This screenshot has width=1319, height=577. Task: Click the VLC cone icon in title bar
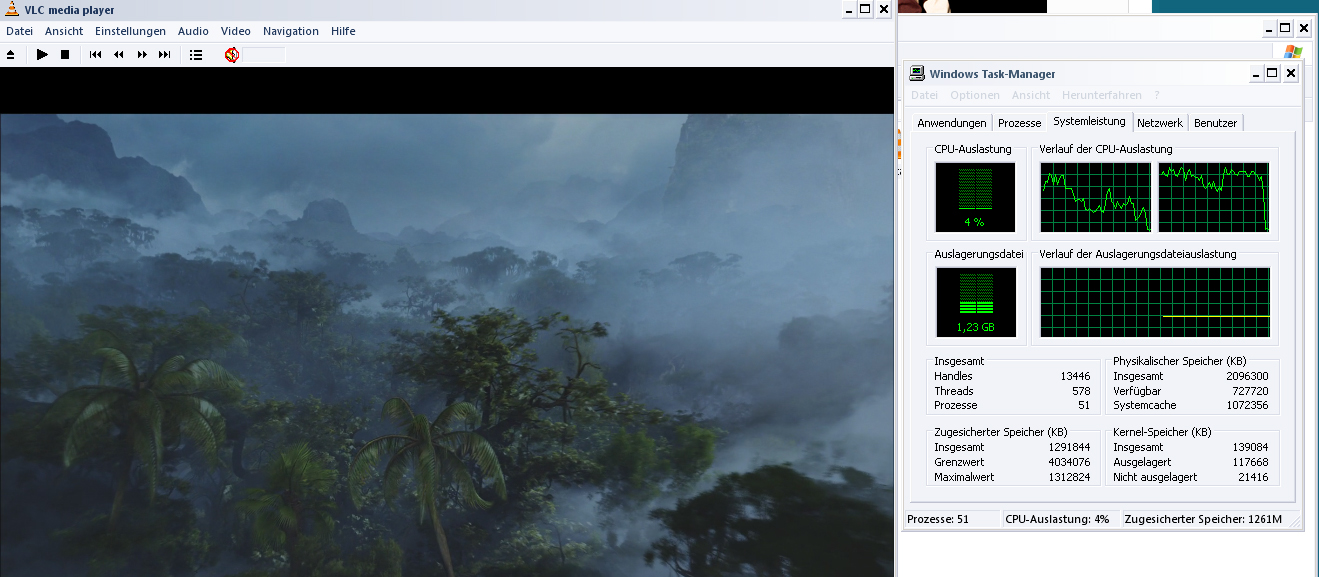pyautogui.click(x=12, y=9)
